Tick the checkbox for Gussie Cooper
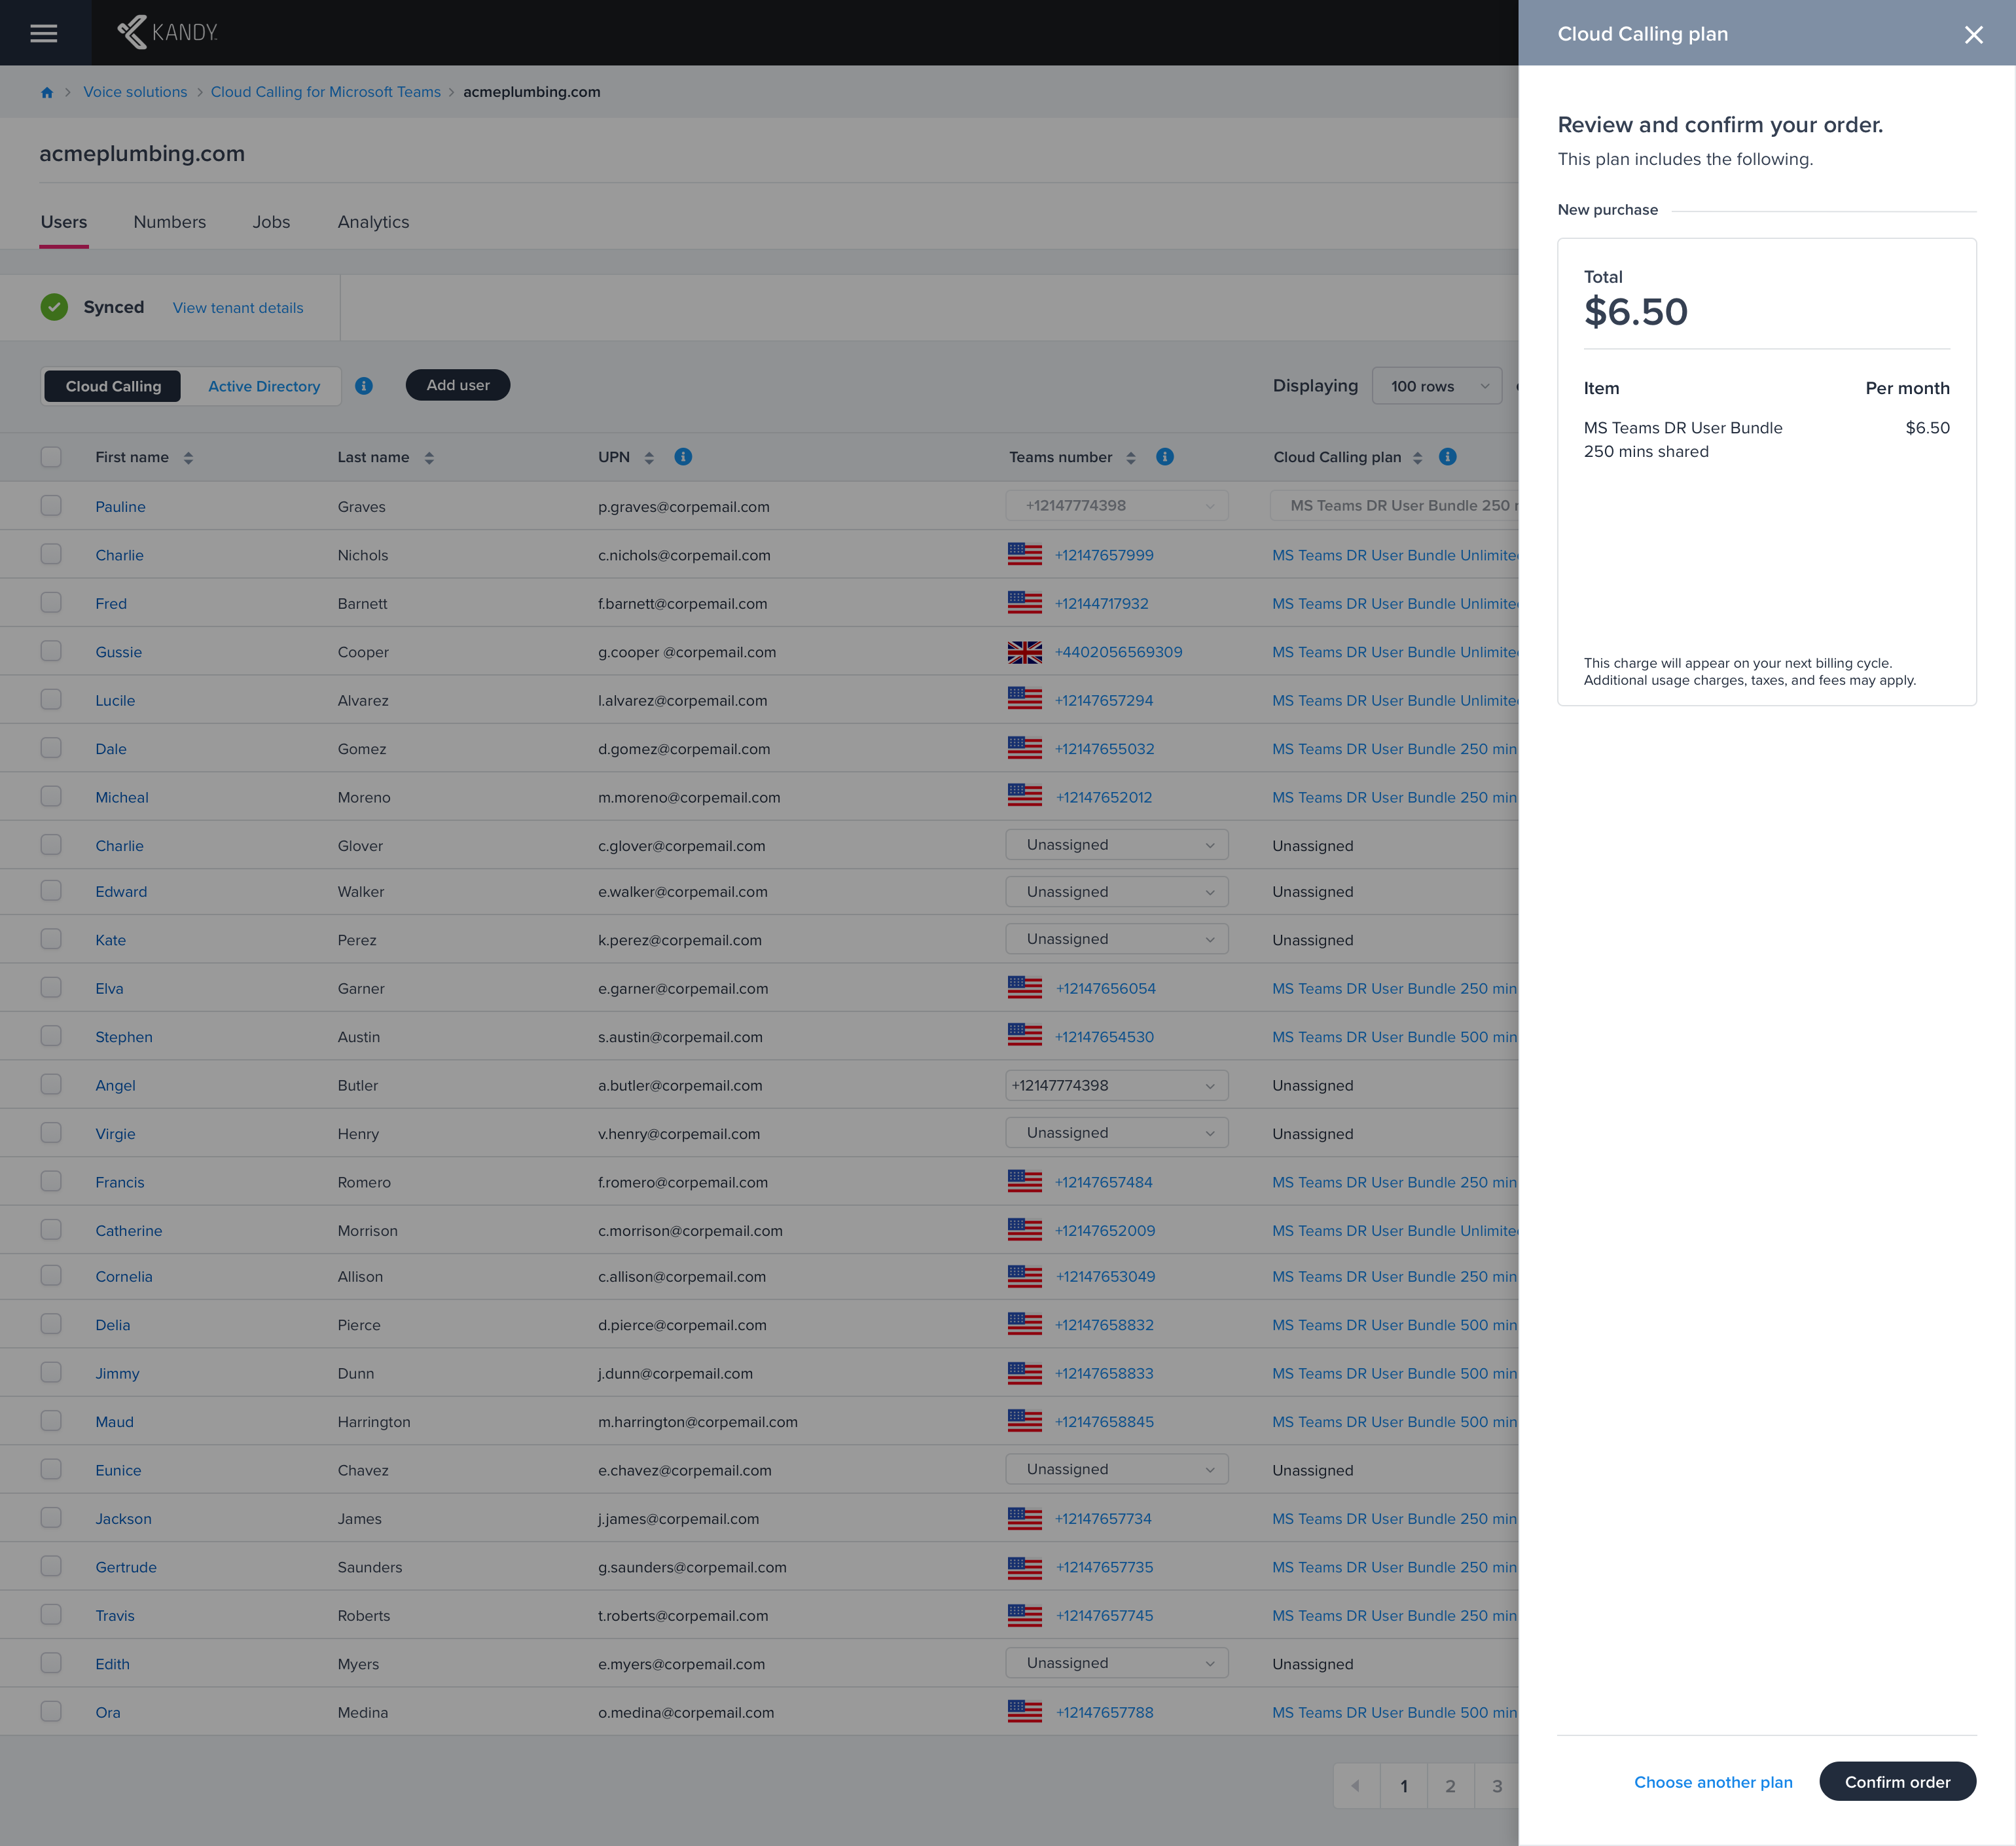Screen dimensions: 2016x1846 [x=51, y=651]
